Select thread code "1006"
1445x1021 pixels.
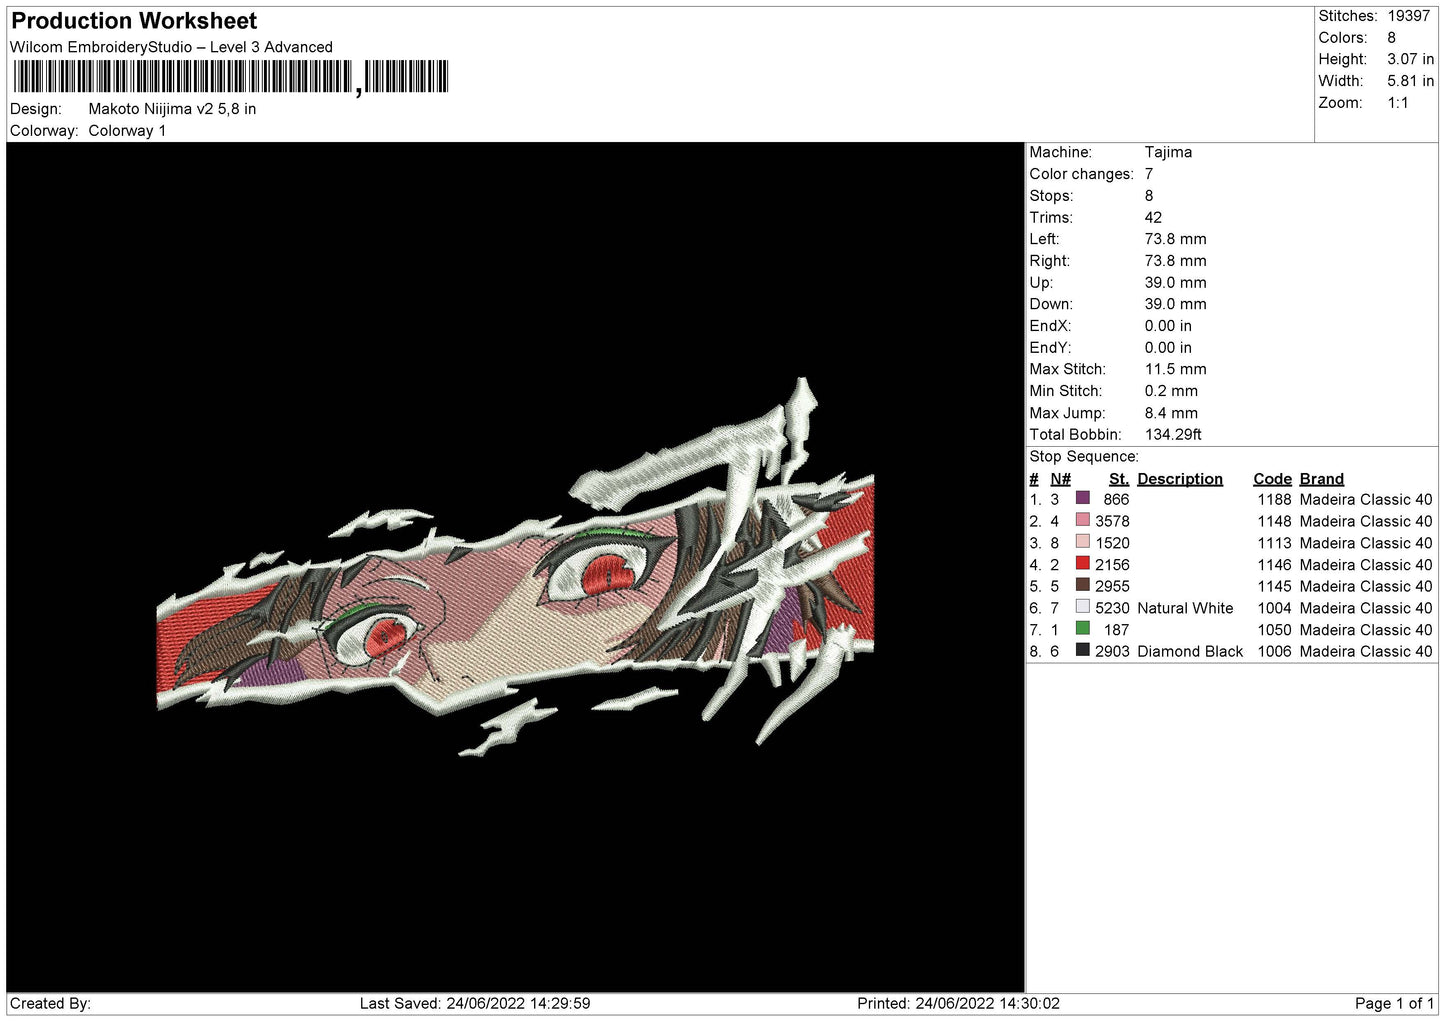coord(1275,652)
